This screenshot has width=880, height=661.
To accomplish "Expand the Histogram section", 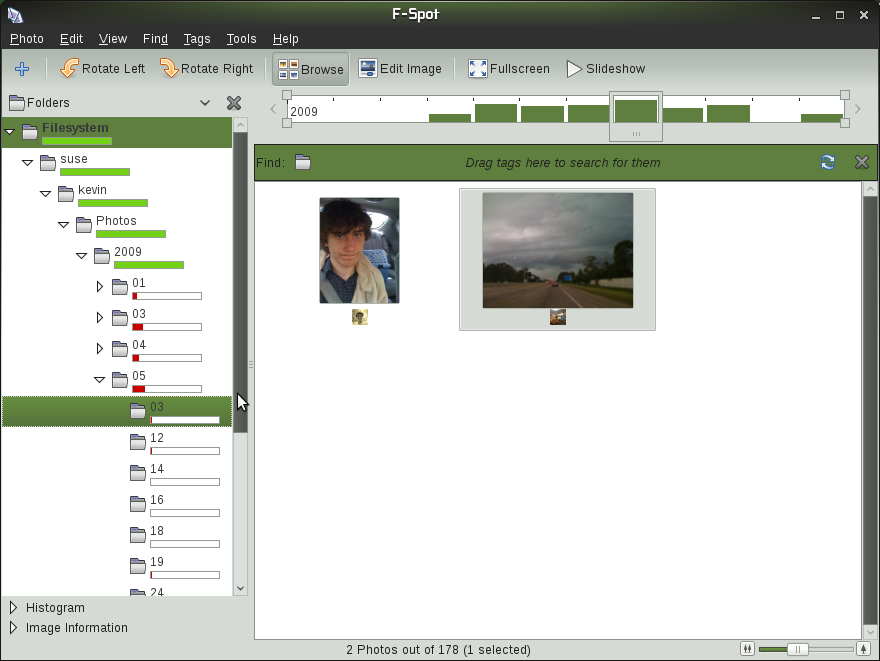I will [x=13, y=607].
